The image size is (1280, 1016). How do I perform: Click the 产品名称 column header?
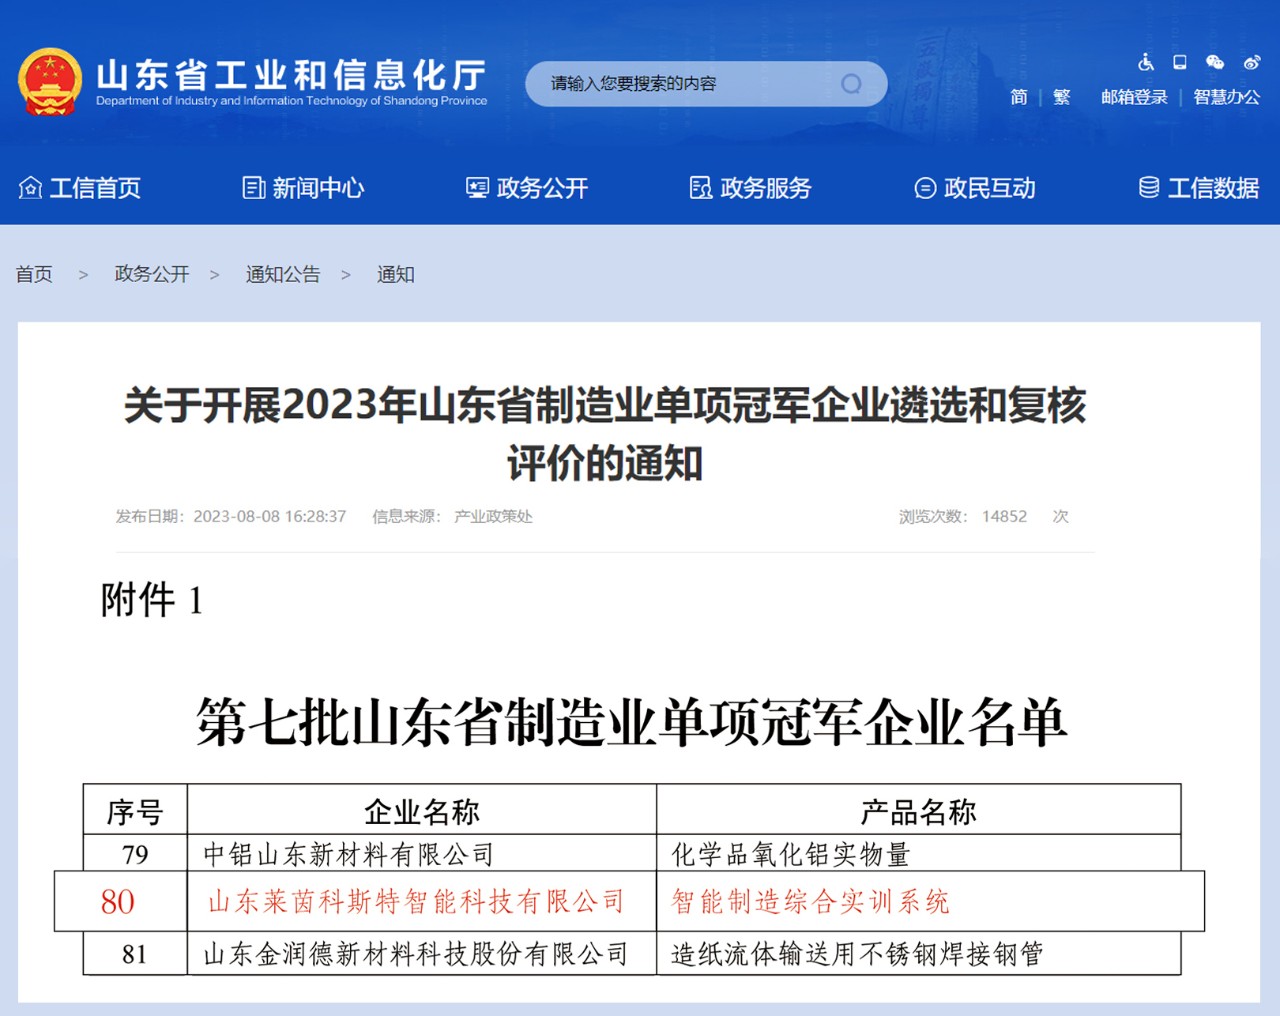point(918,811)
